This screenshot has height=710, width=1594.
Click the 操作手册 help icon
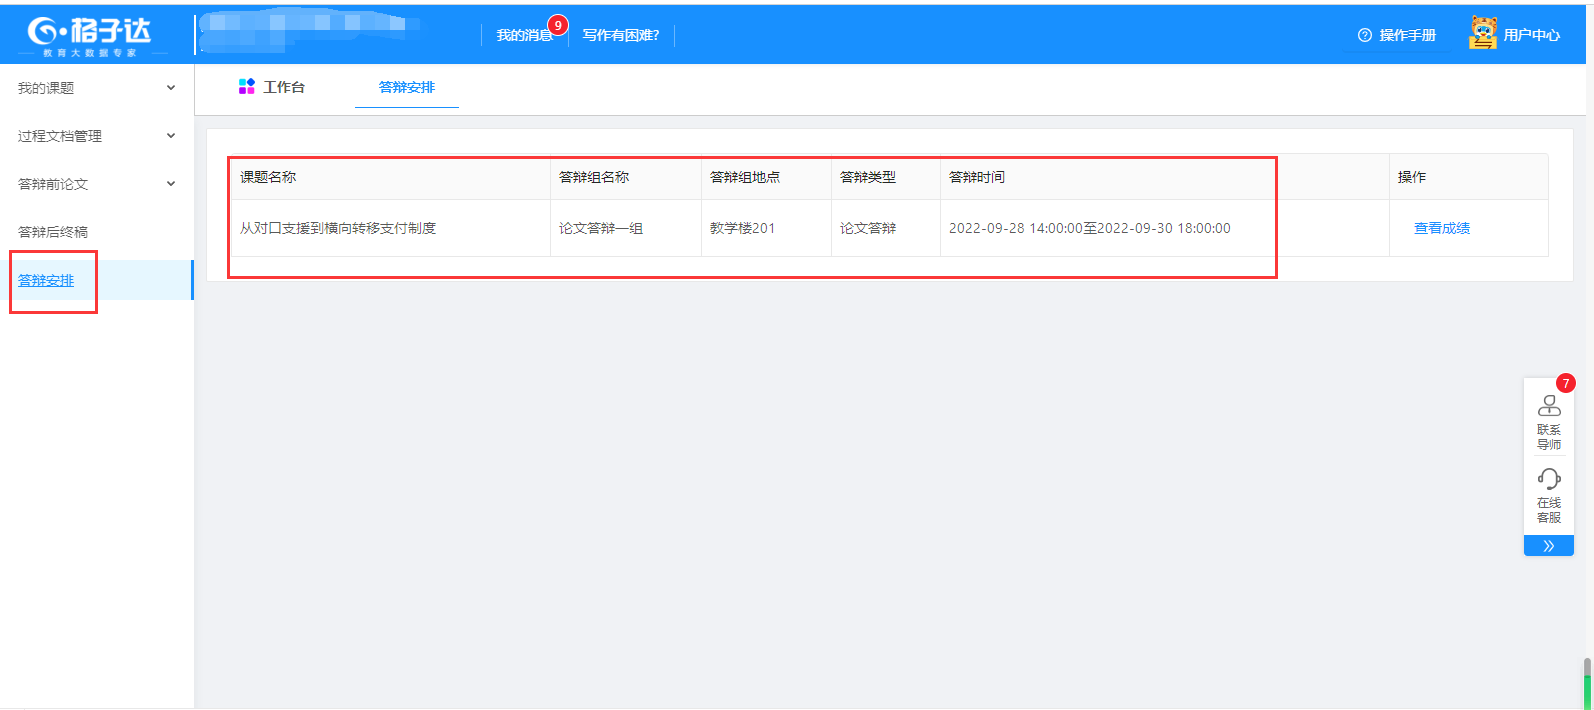[x=1364, y=35]
